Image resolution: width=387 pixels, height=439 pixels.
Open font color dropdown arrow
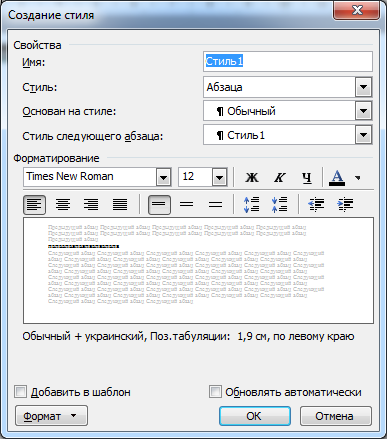point(358,178)
